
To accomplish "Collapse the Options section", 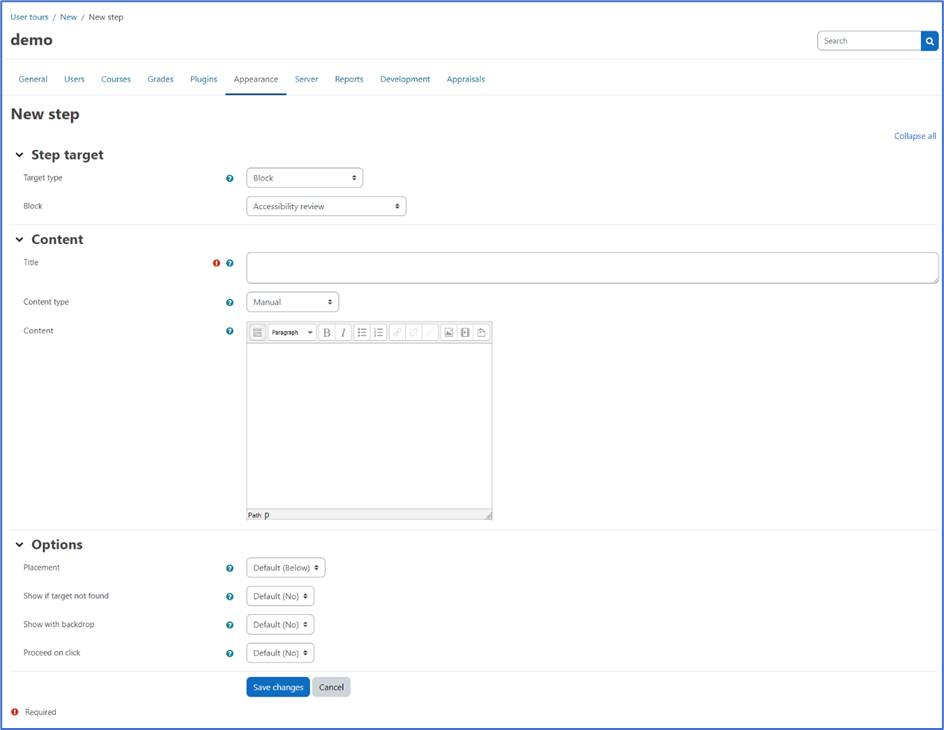I will click(x=19, y=545).
